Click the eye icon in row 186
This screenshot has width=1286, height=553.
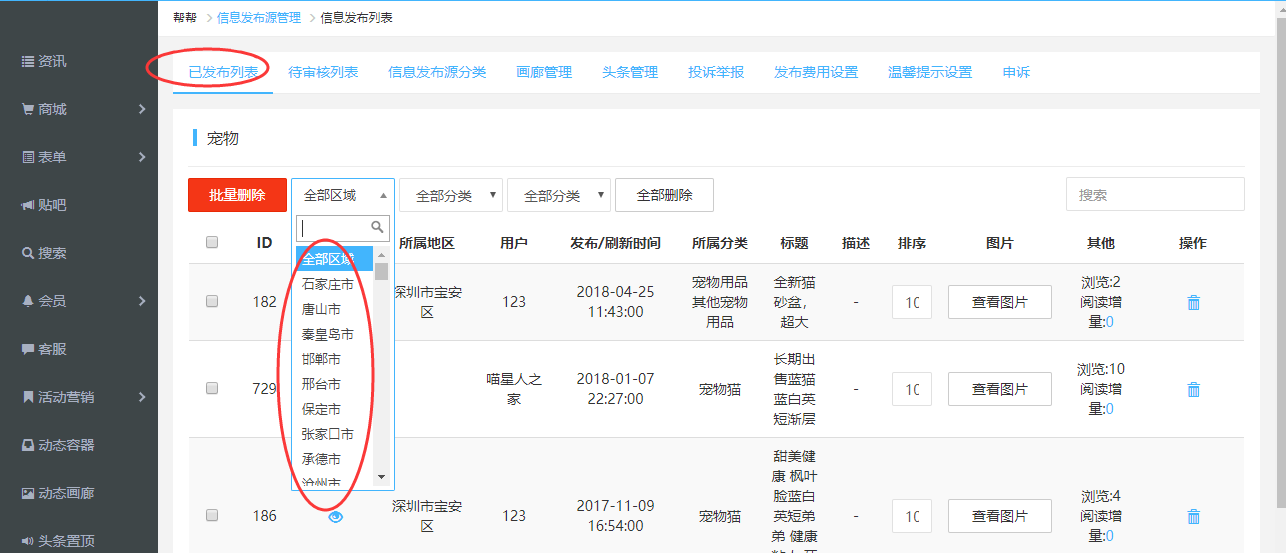[x=335, y=516]
